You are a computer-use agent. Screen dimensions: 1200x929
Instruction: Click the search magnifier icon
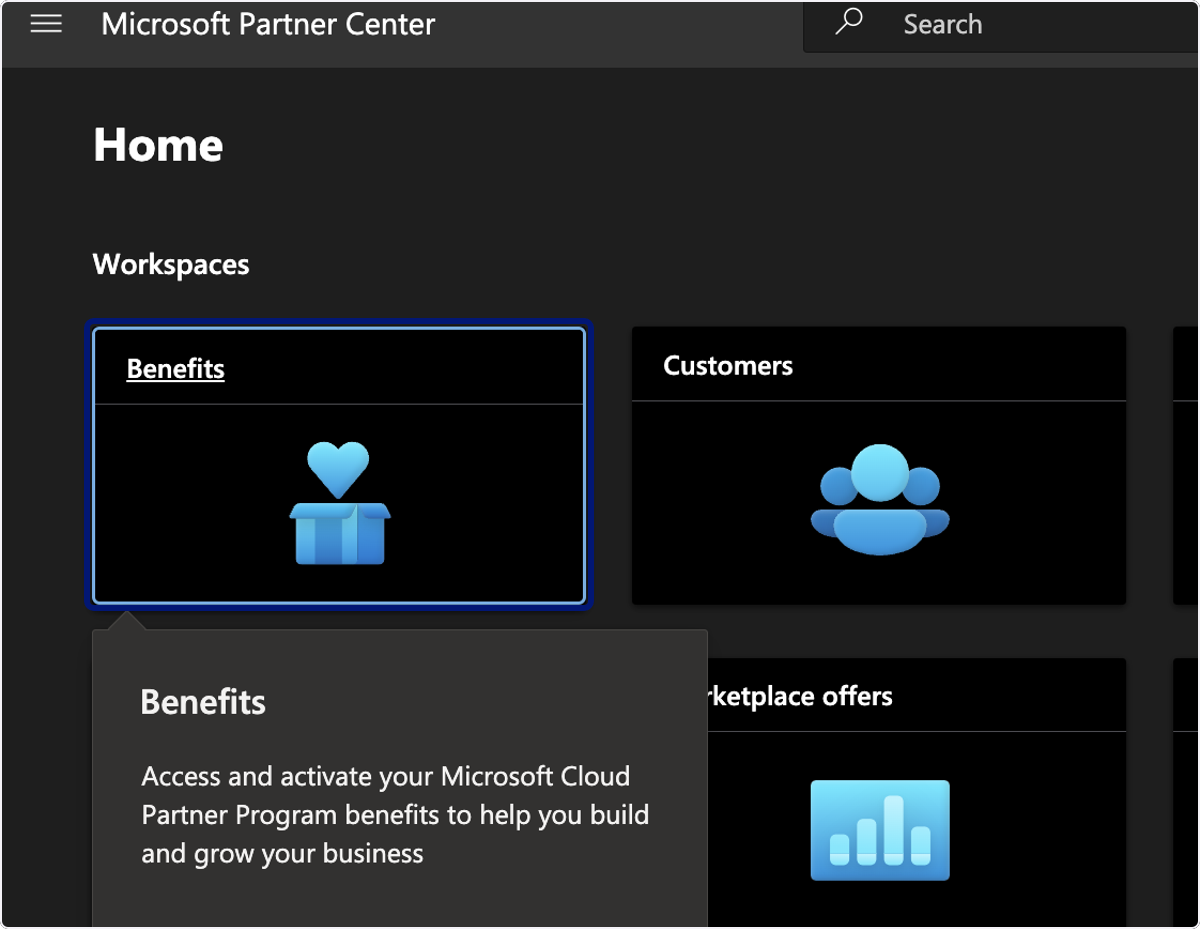pos(848,23)
